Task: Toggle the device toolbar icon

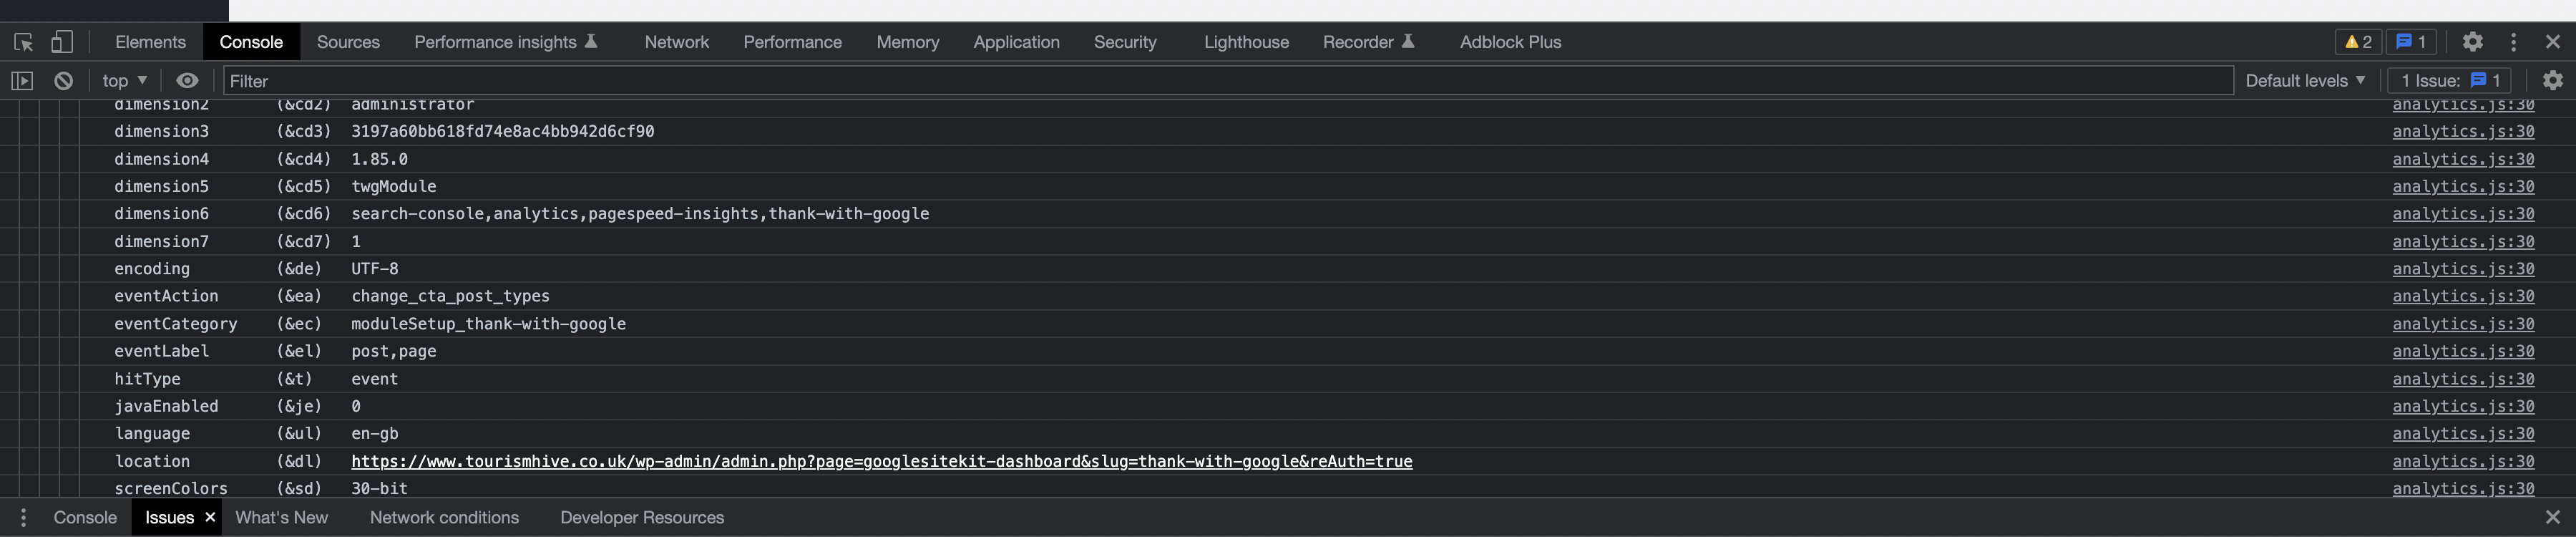Action: (x=62, y=42)
